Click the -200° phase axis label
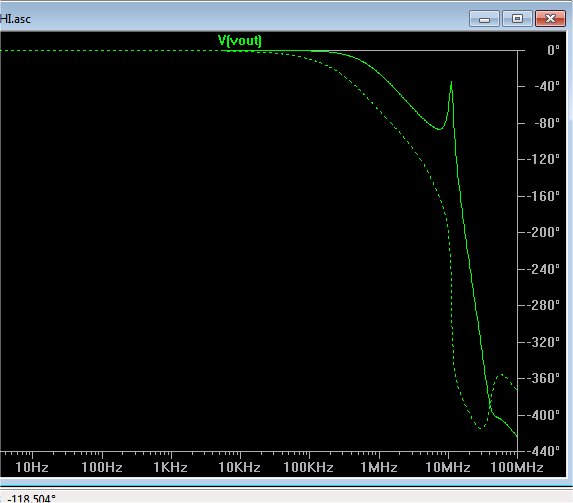The width and height of the screenshot is (573, 503). [x=543, y=232]
